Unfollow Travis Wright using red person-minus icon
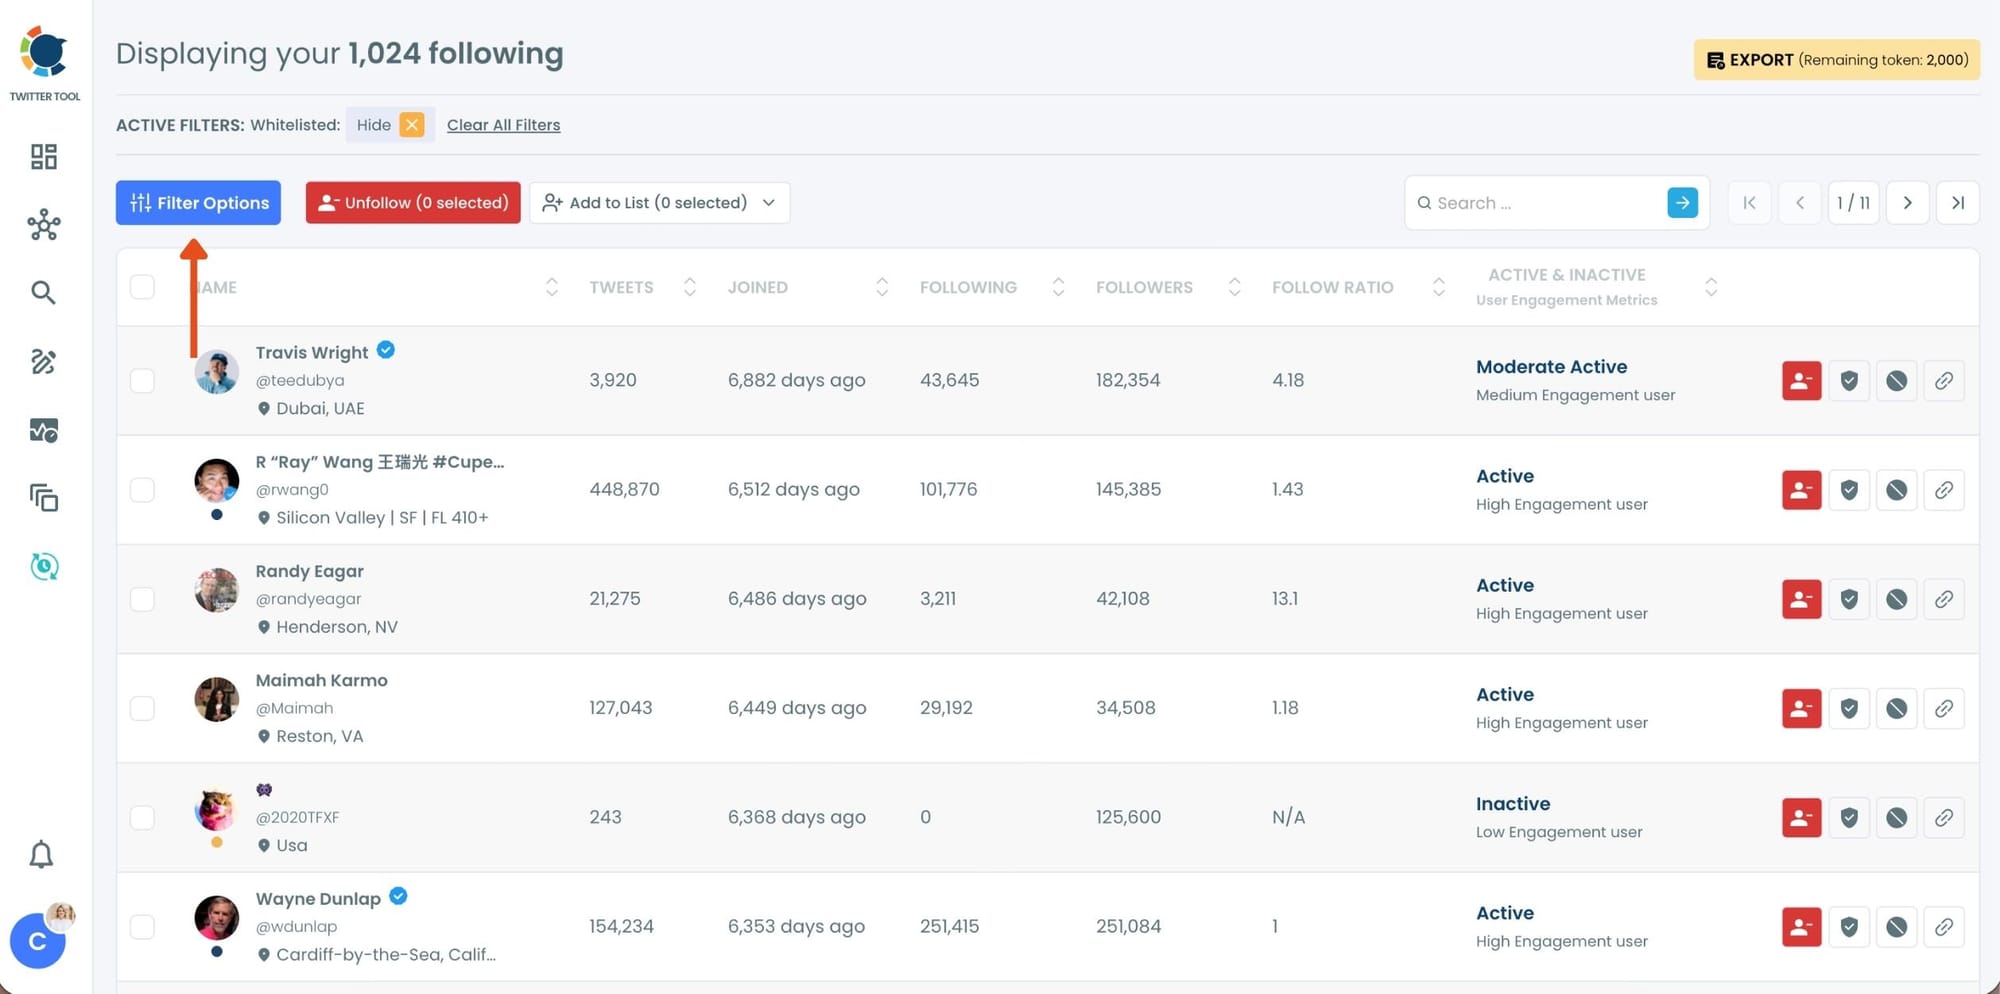This screenshot has height=994, width=2000. 1801,380
